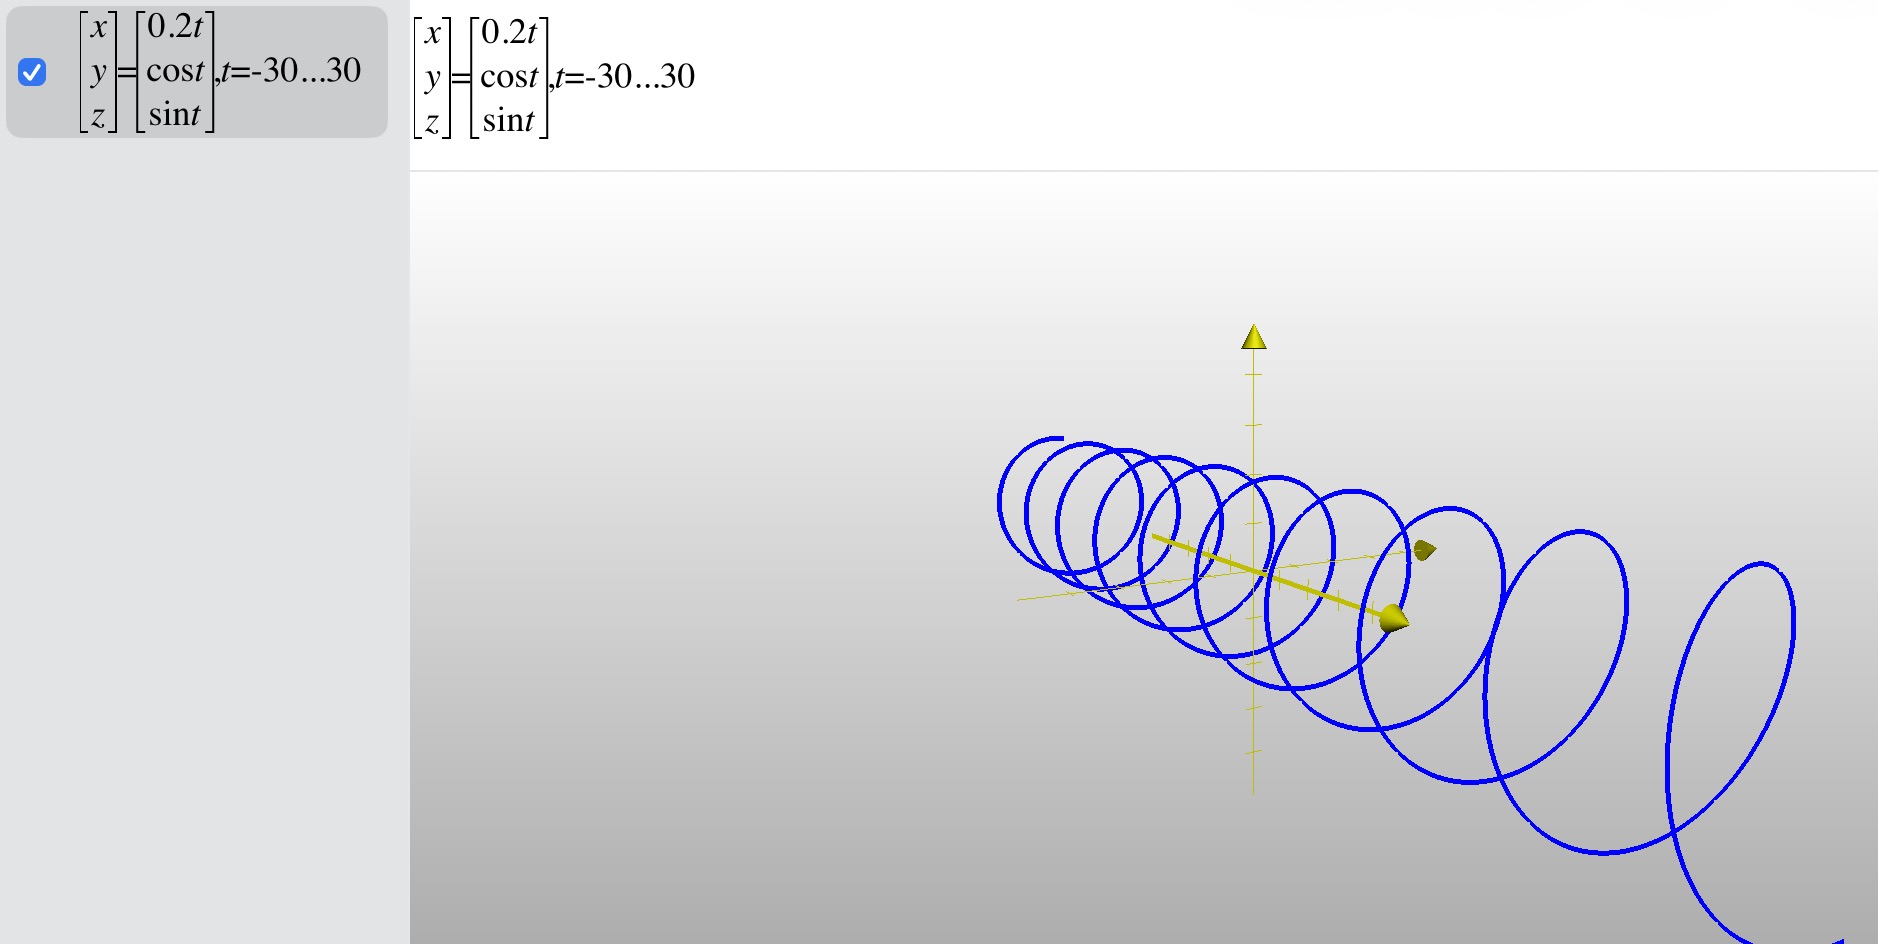The image size is (1878, 944).
Task: Click the bottom end of vertical axis
Action: 1253,790
